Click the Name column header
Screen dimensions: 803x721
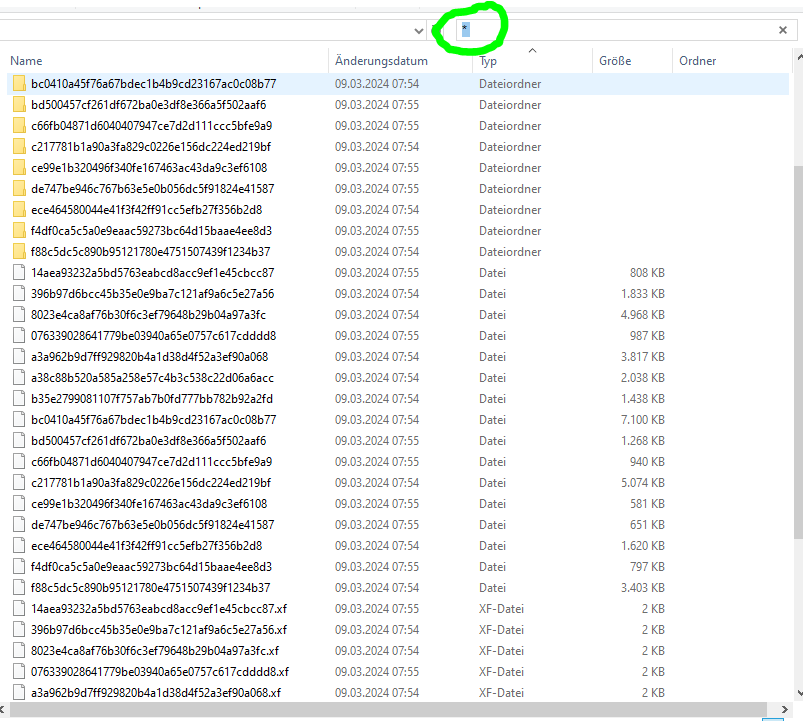(26, 61)
